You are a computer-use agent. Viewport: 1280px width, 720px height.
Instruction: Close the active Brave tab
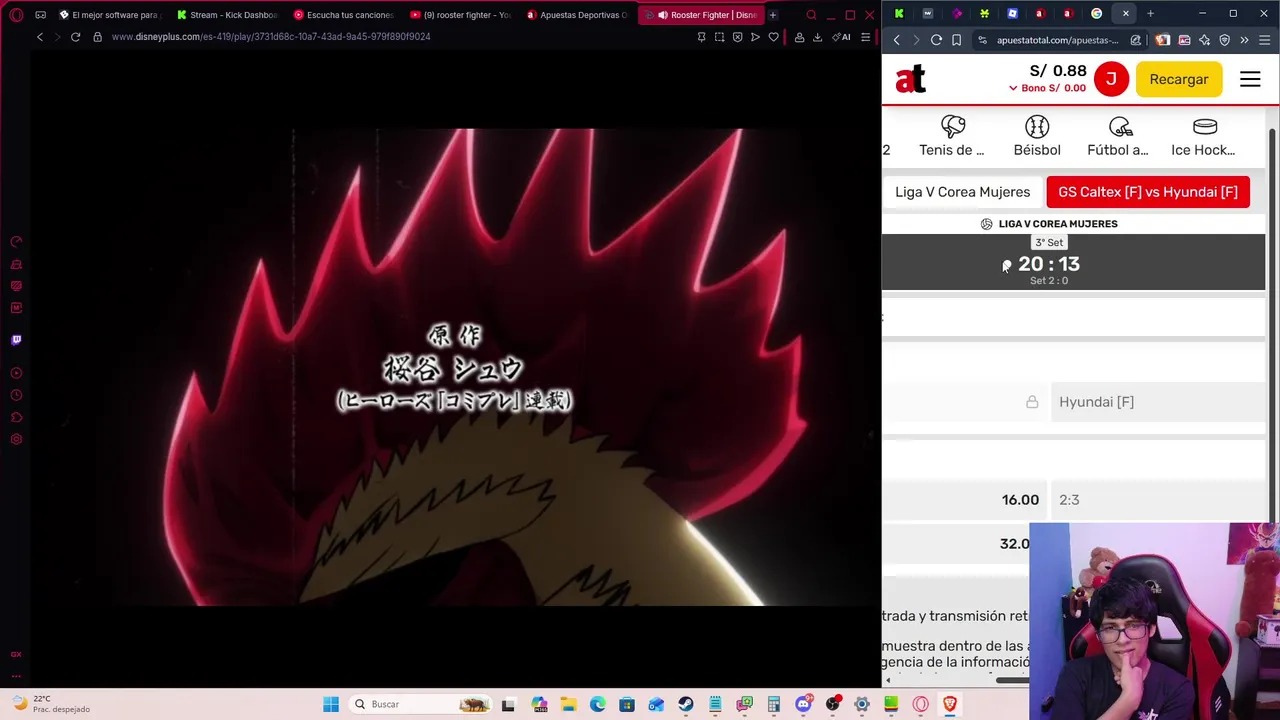pyautogui.click(x=1125, y=13)
